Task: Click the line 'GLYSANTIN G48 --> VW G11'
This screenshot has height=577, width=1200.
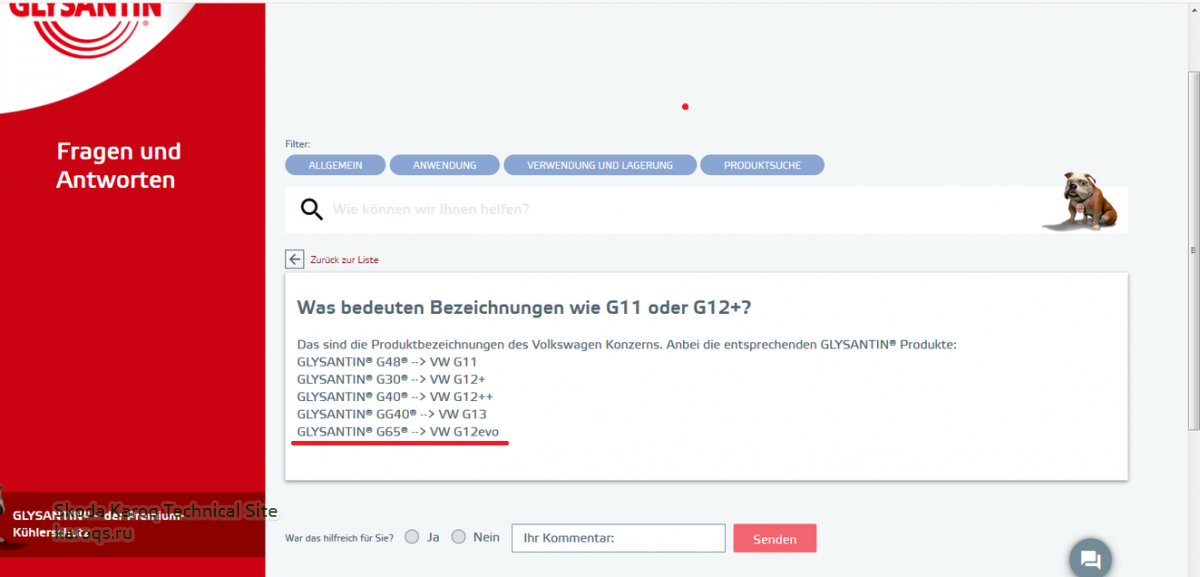Action: click(387, 362)
